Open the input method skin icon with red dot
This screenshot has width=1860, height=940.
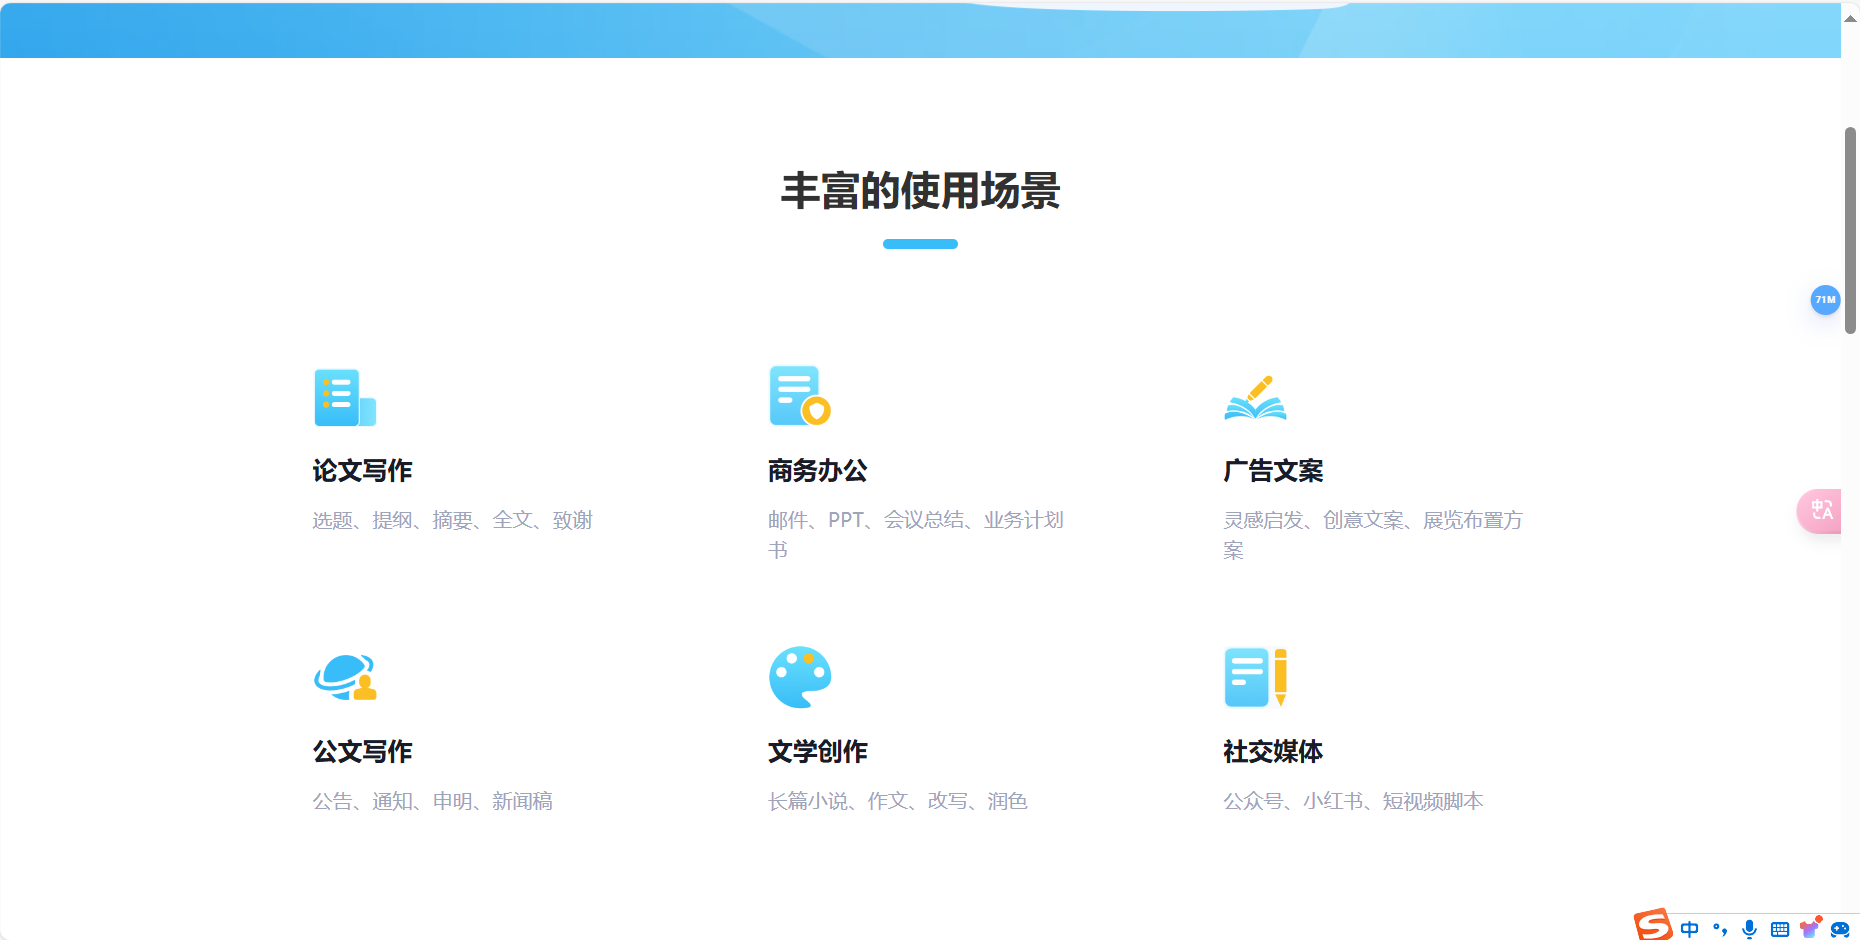[1810, 928]
